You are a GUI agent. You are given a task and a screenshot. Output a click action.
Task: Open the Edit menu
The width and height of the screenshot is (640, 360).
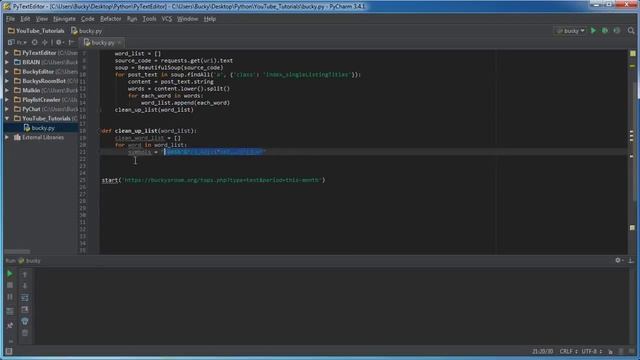pyautogui.click(x=25, y=19)
